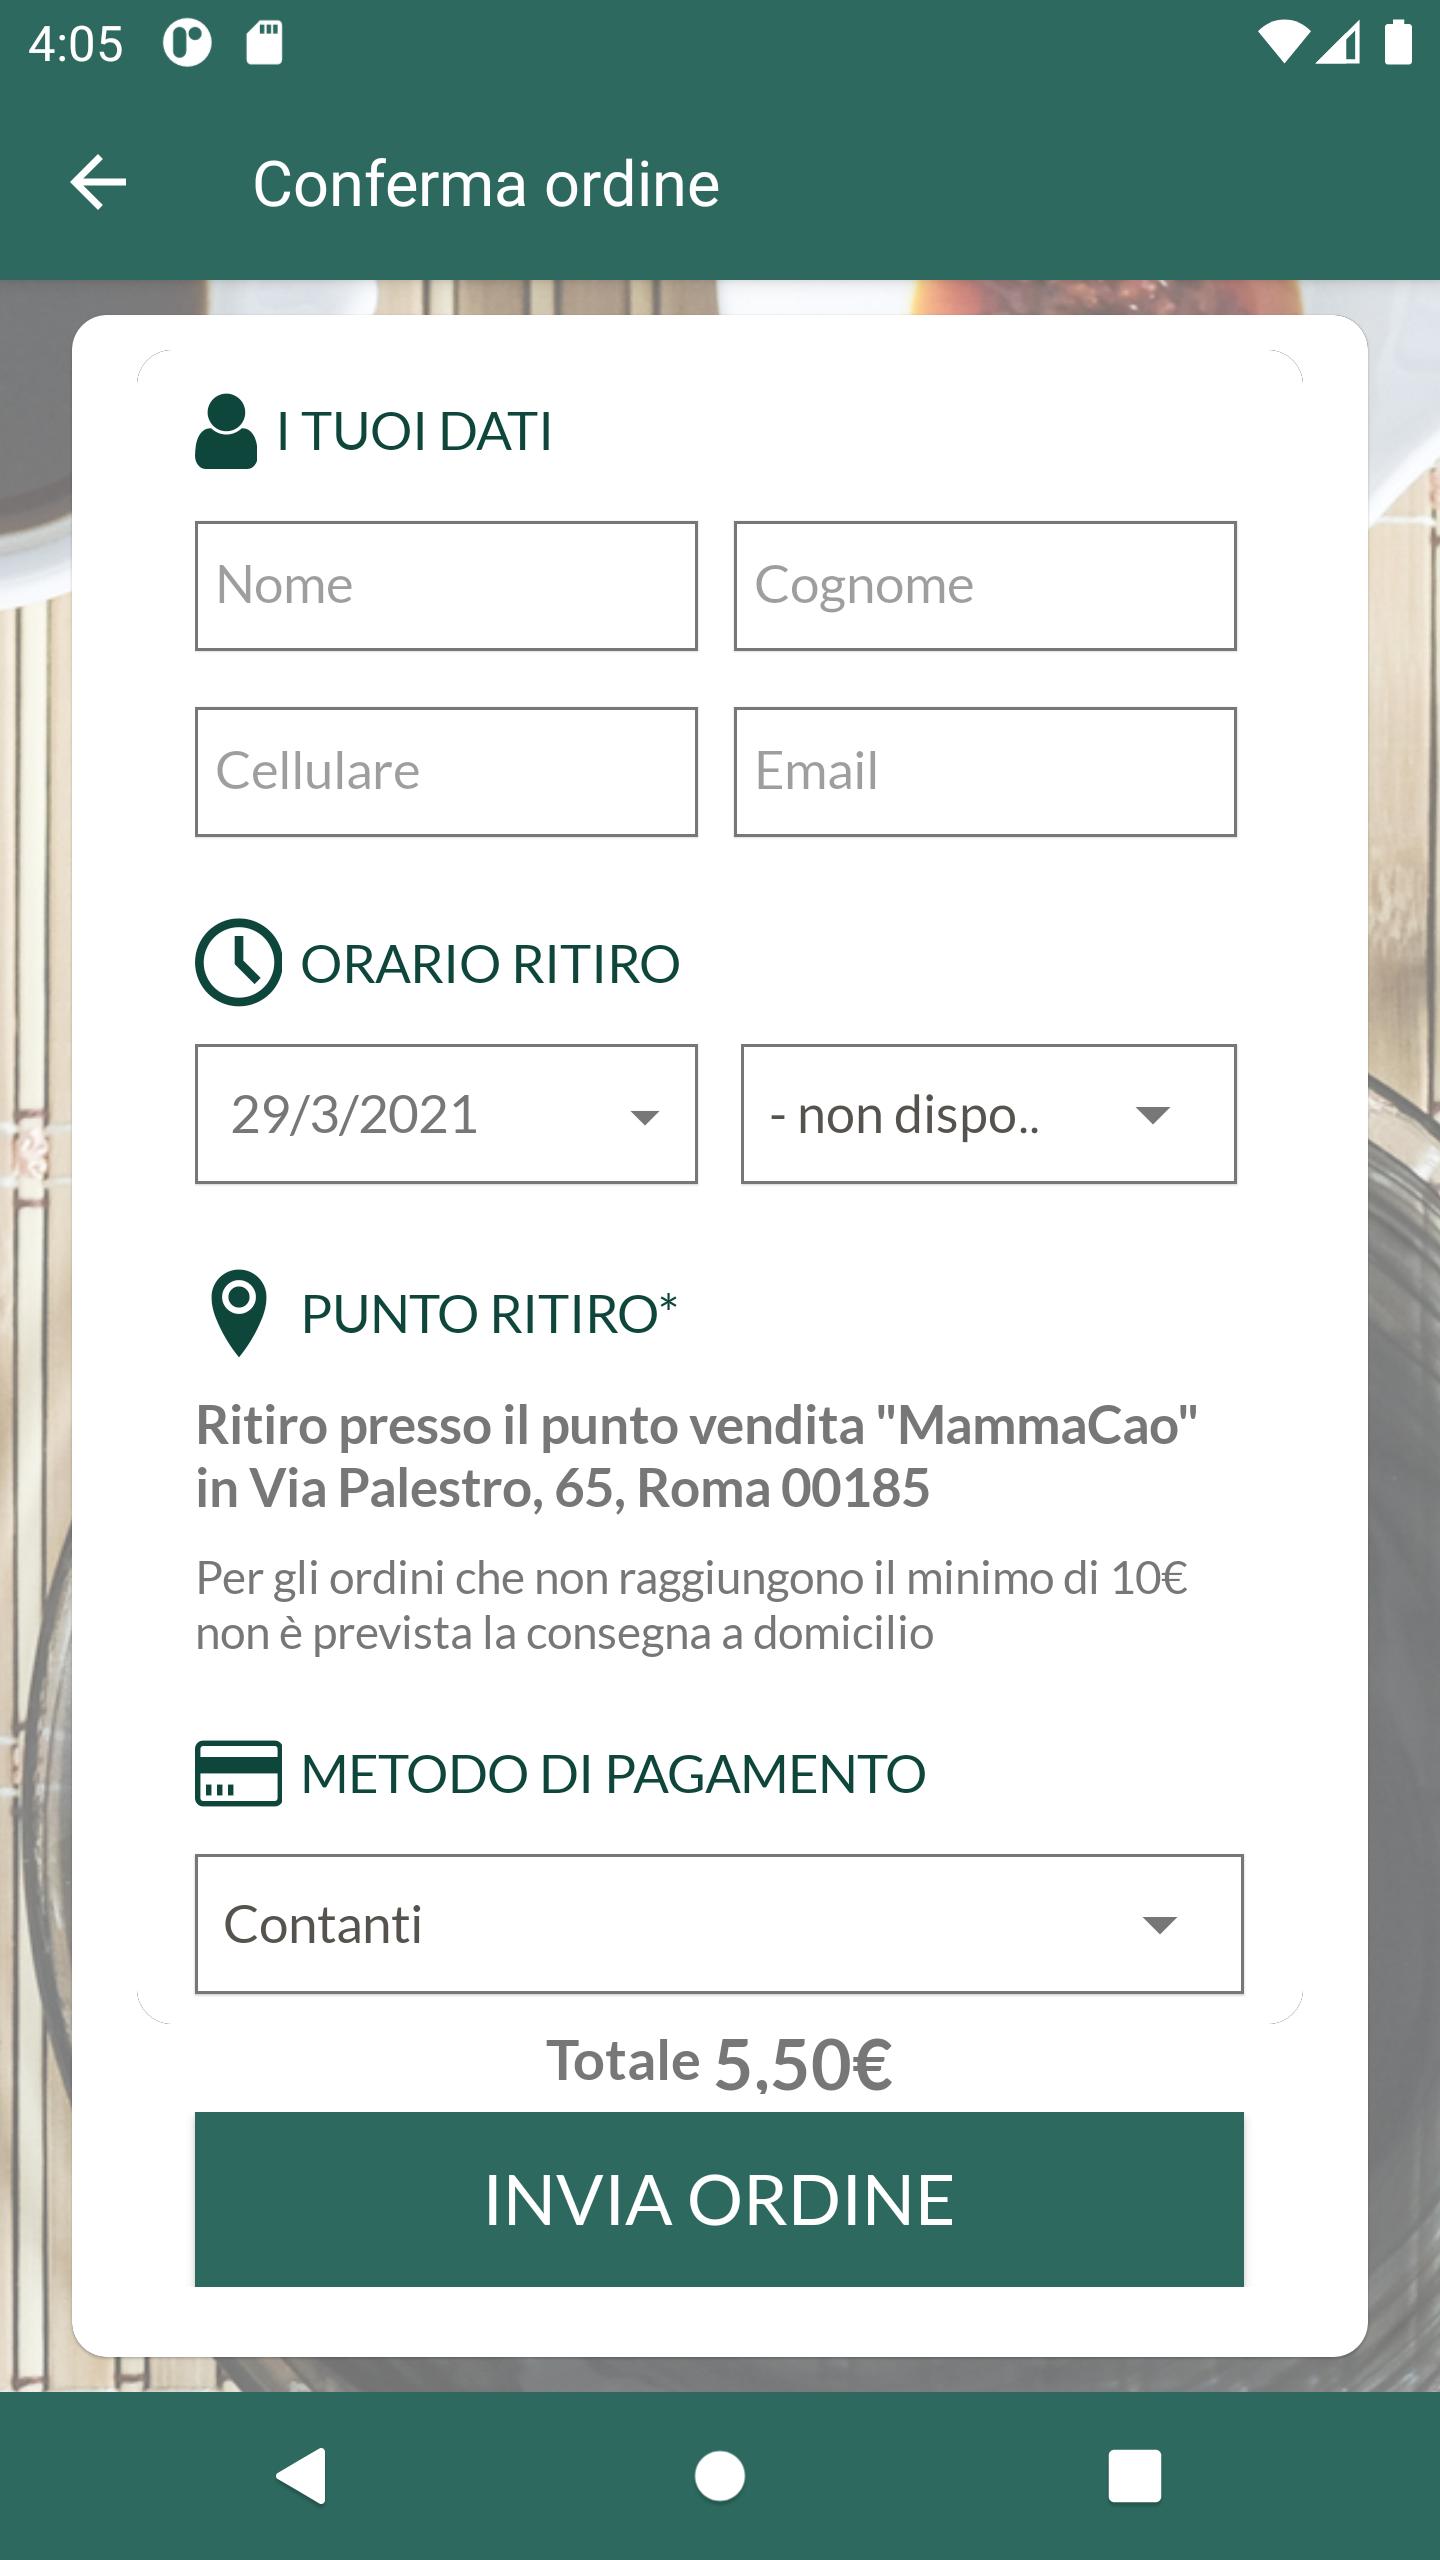Click the clock icon beside ORARIO RITIRO

pos(238,962)
